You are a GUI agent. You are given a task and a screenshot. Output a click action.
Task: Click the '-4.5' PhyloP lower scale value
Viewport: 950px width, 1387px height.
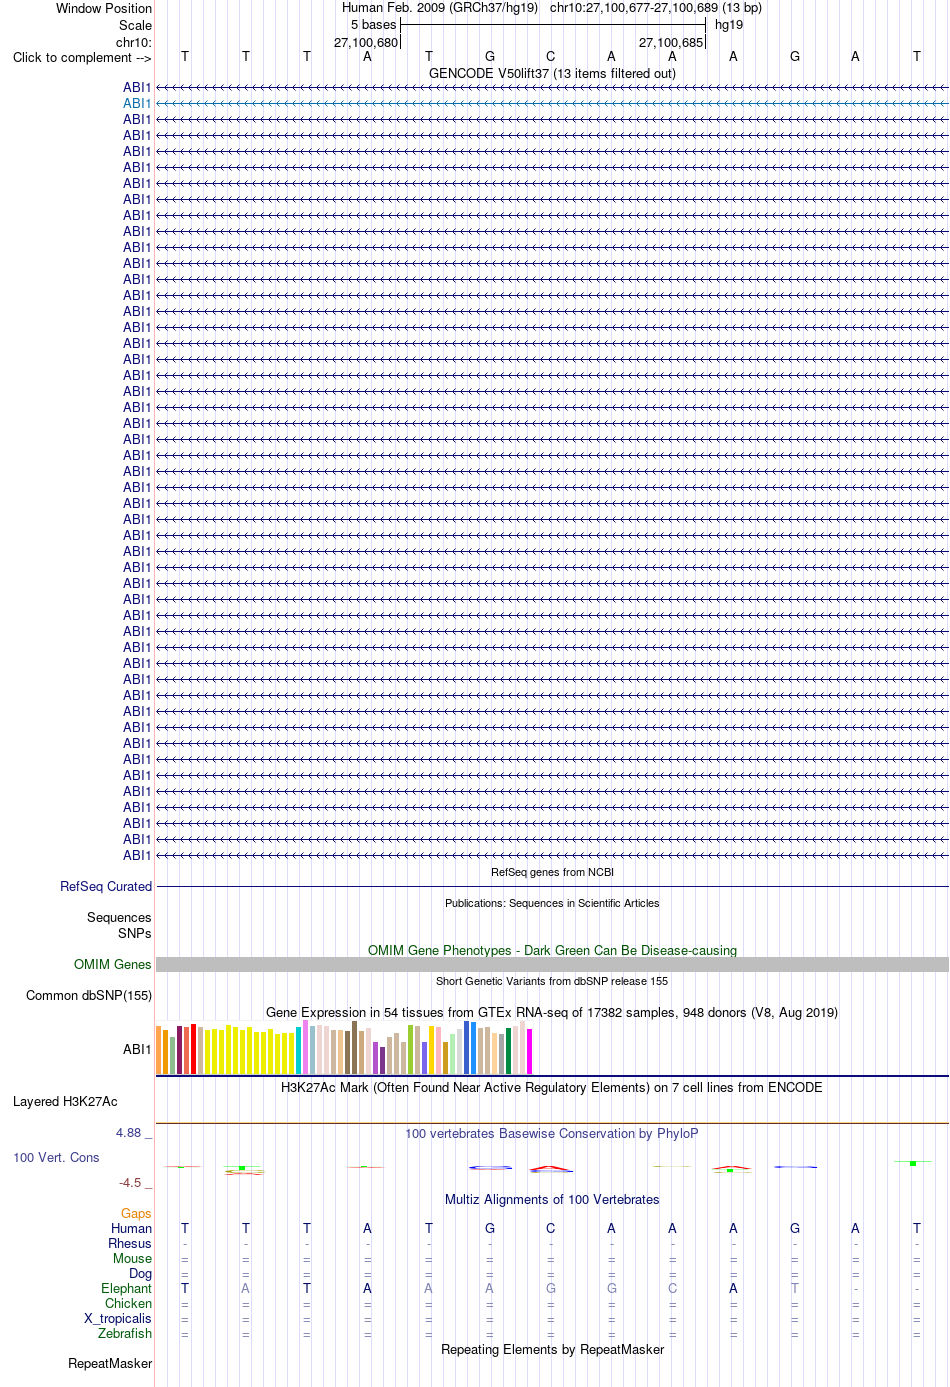(x=130, y=1182)
